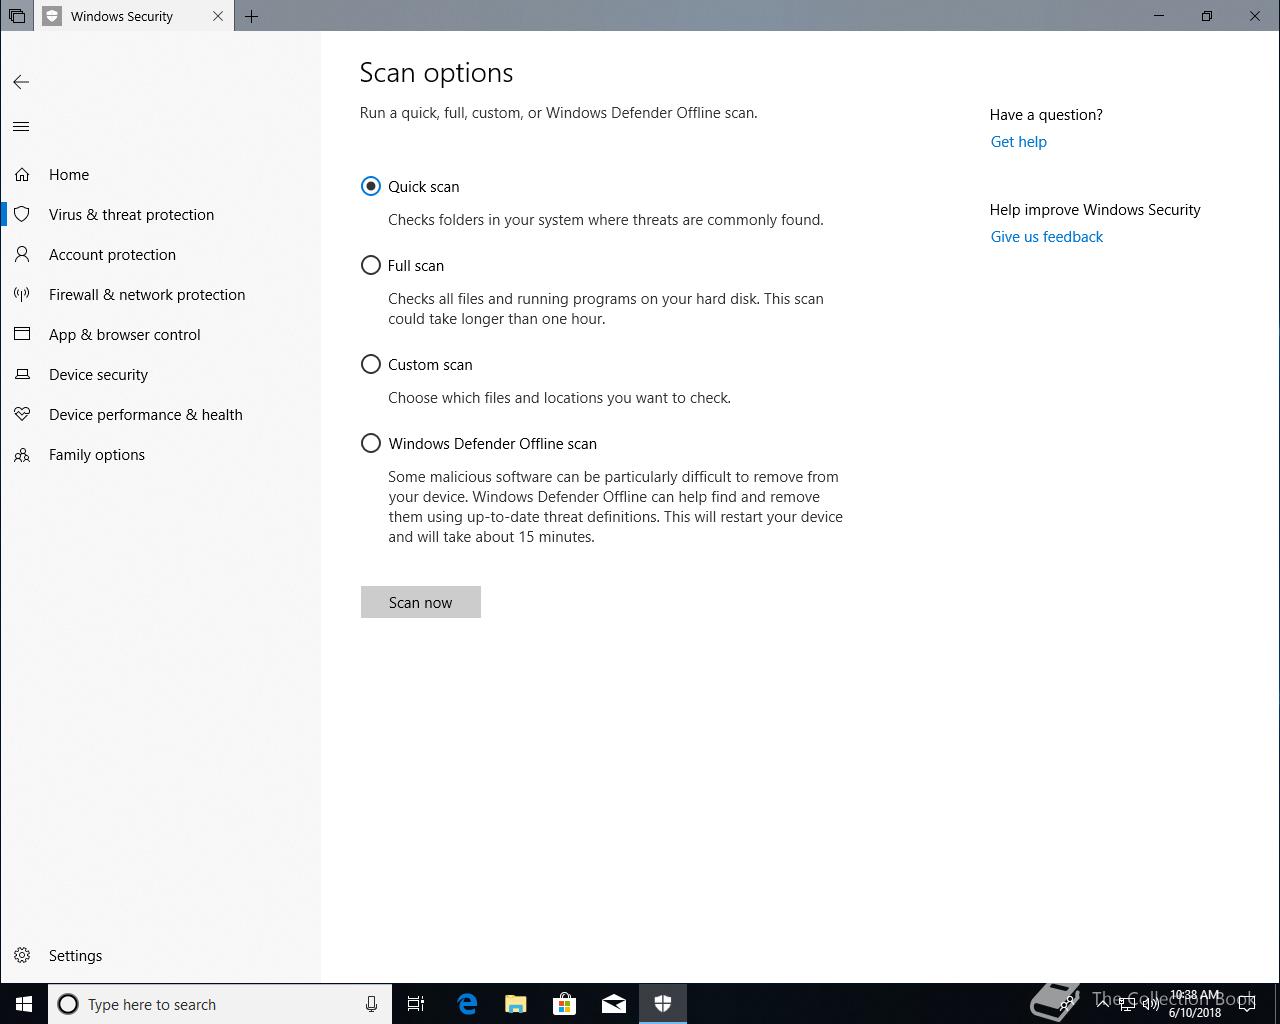This screenshot has height=1024, width=1280.
Task: Click the Type here to search box
Action: pyautogui.click(x=220, y=1004)
